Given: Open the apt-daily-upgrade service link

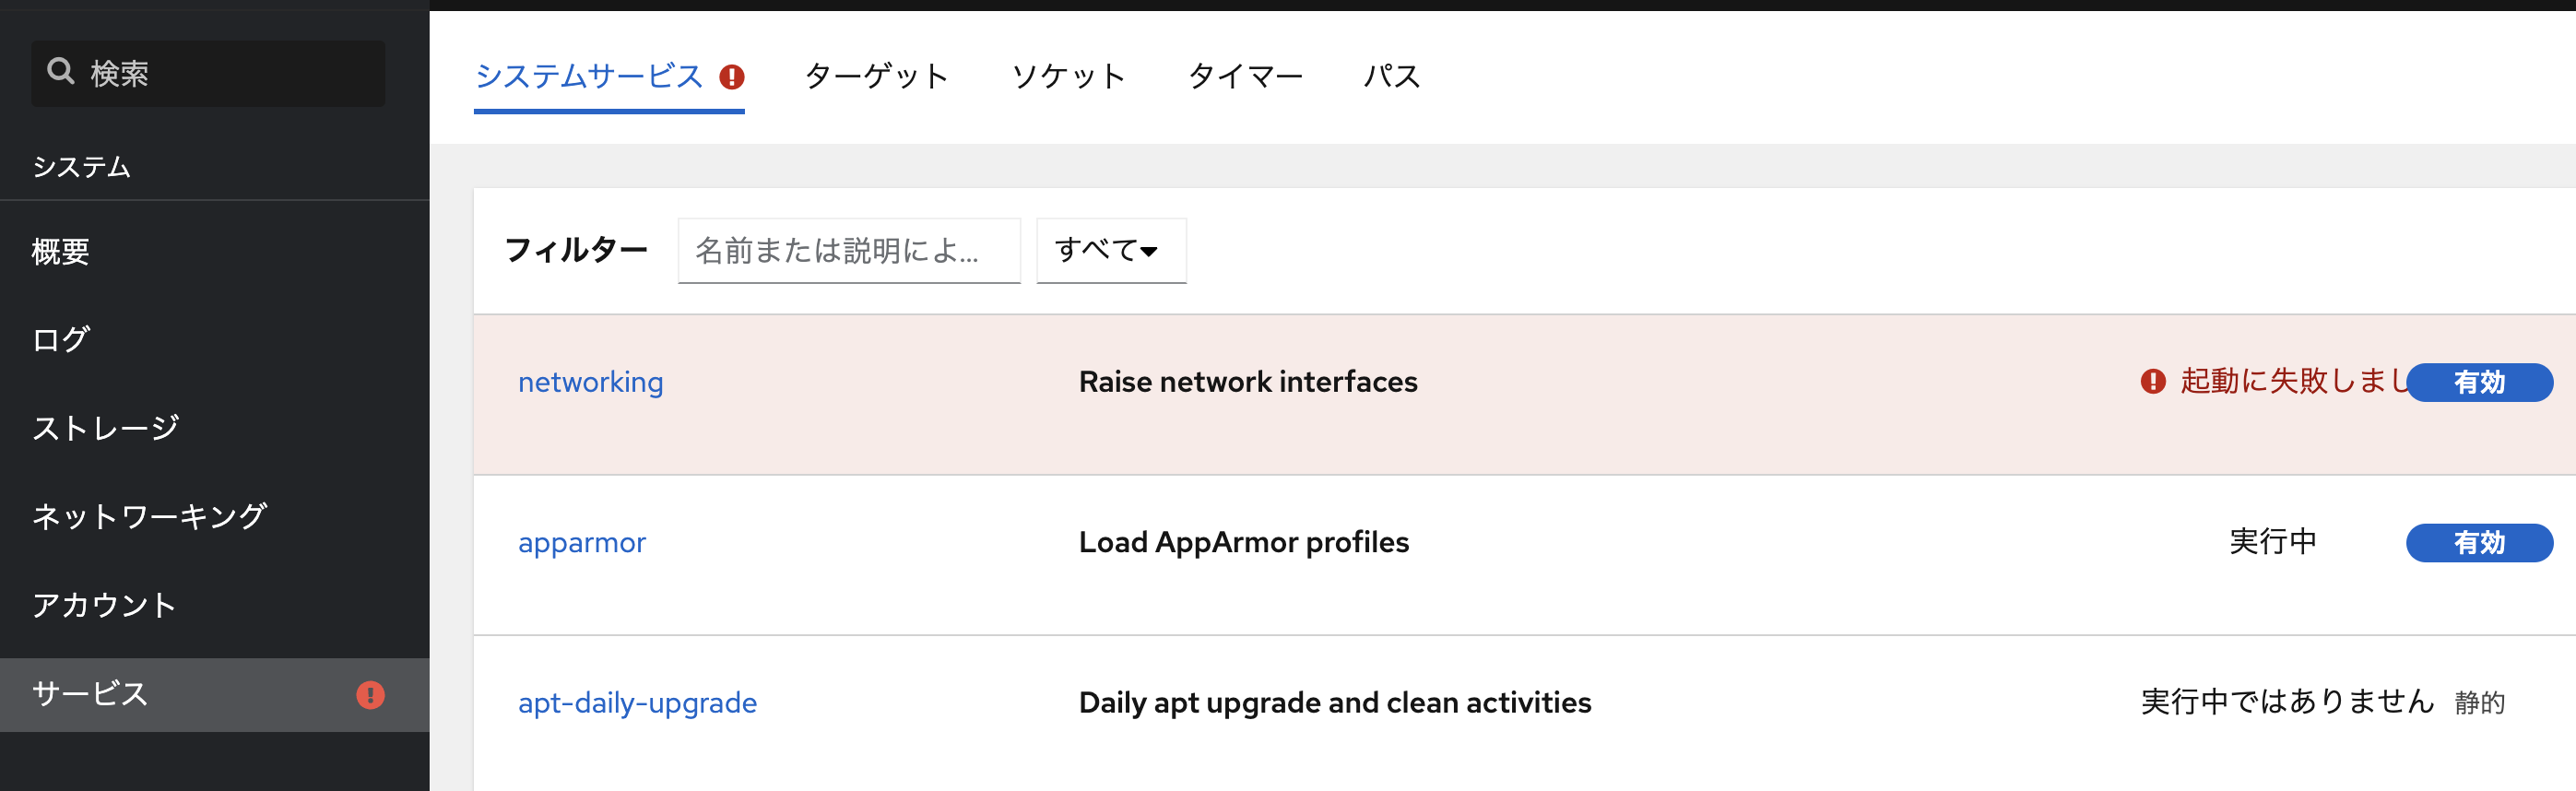Looking at the screenshot, I should (x=637, y=703).
